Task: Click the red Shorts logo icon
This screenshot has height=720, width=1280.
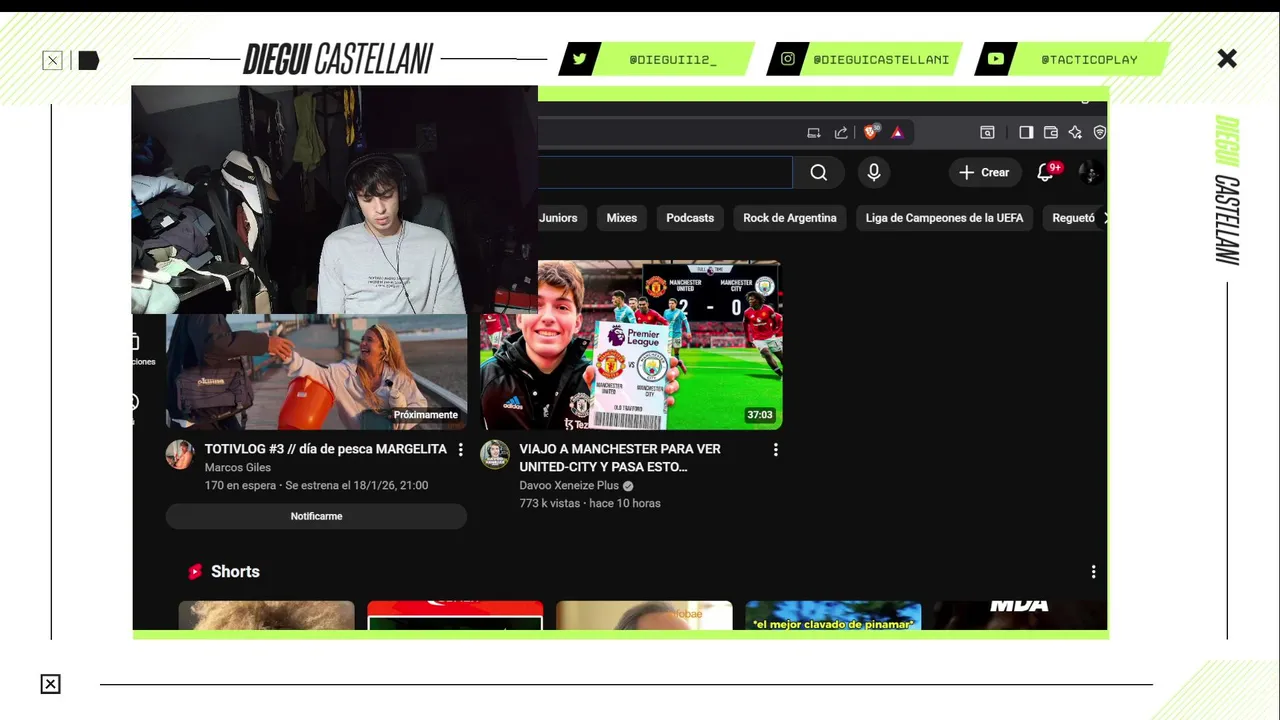Action: pos(195,572)
